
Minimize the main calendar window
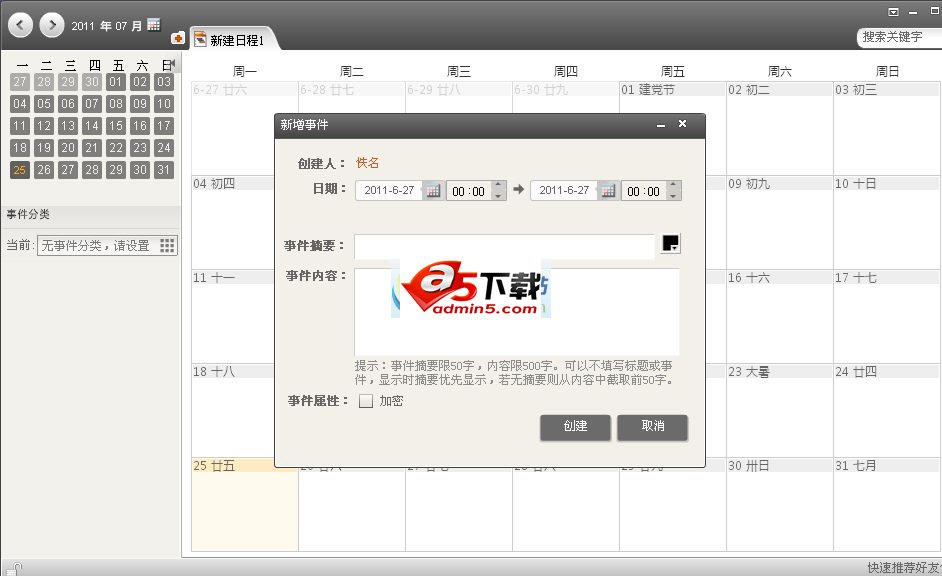[913, 12]
